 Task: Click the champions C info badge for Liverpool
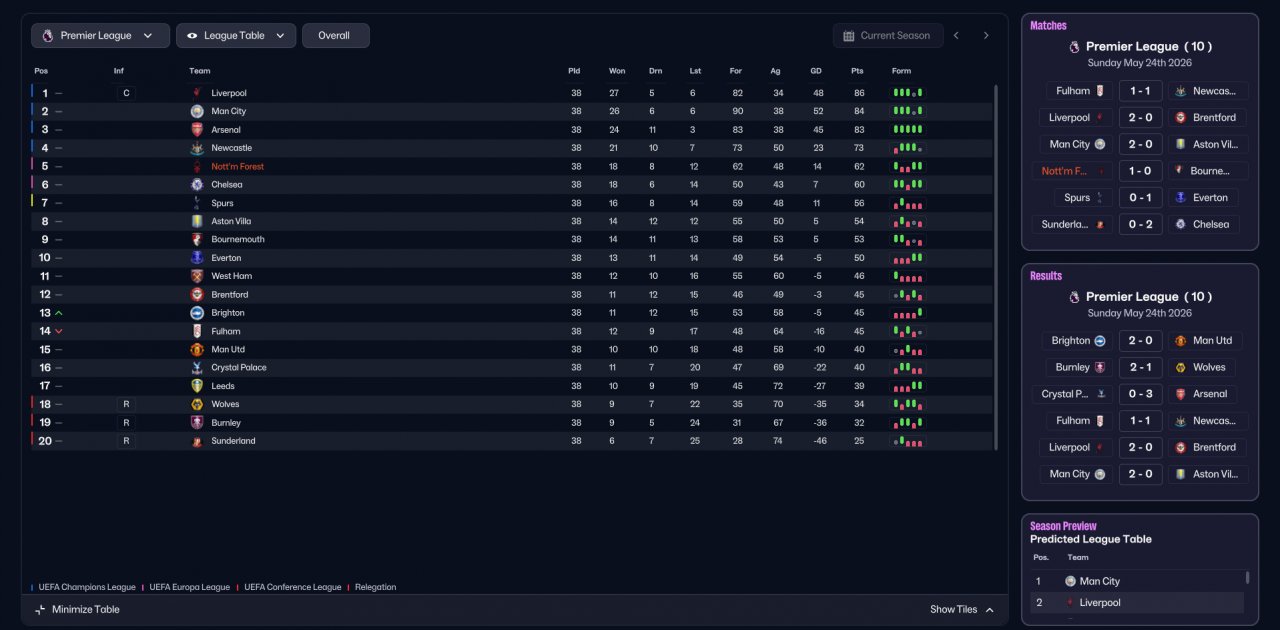coord(125,93)
